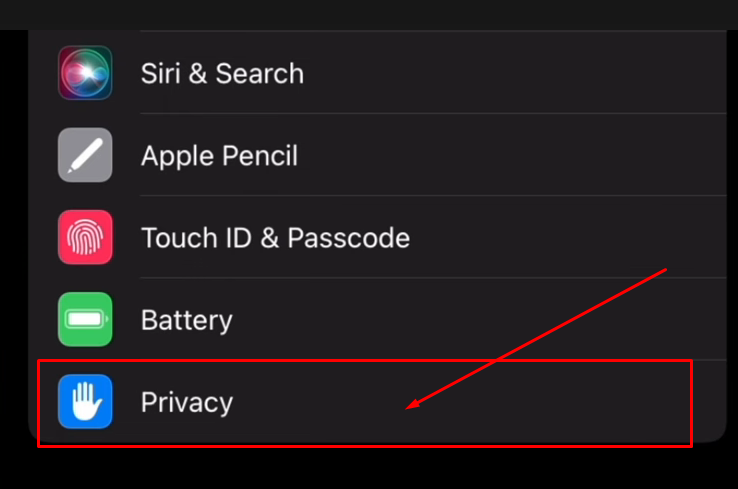
Task: Tap the blue hand Privacy icon
Action: 85,401
